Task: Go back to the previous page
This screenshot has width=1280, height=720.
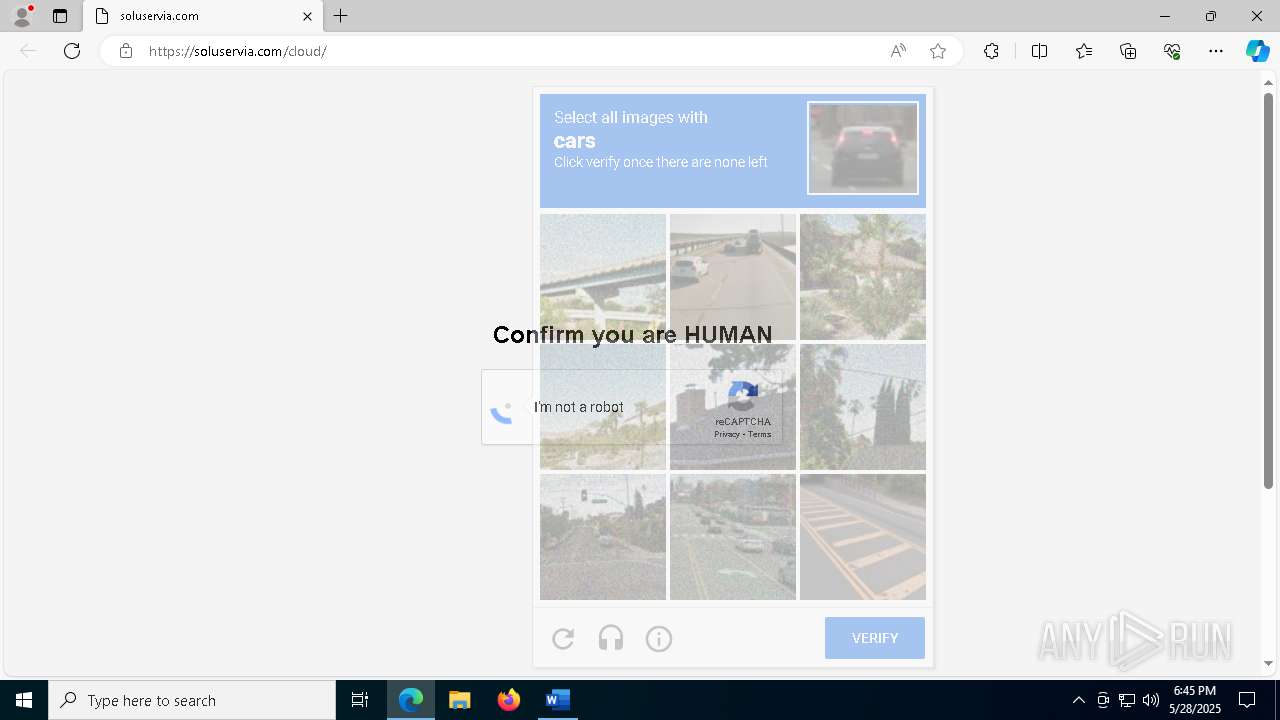Action: [x=28, y=51]
